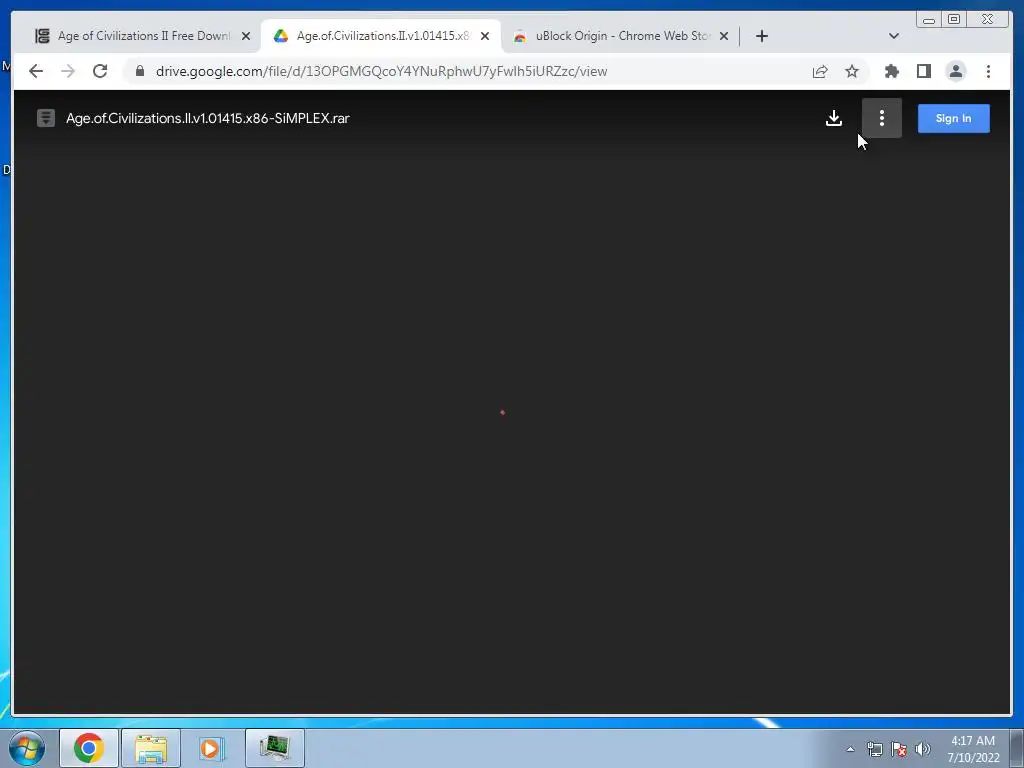Screen dimensions: 1024x768
Task: Open the Chrome three-dot settings menu
Action: (988, 71)
